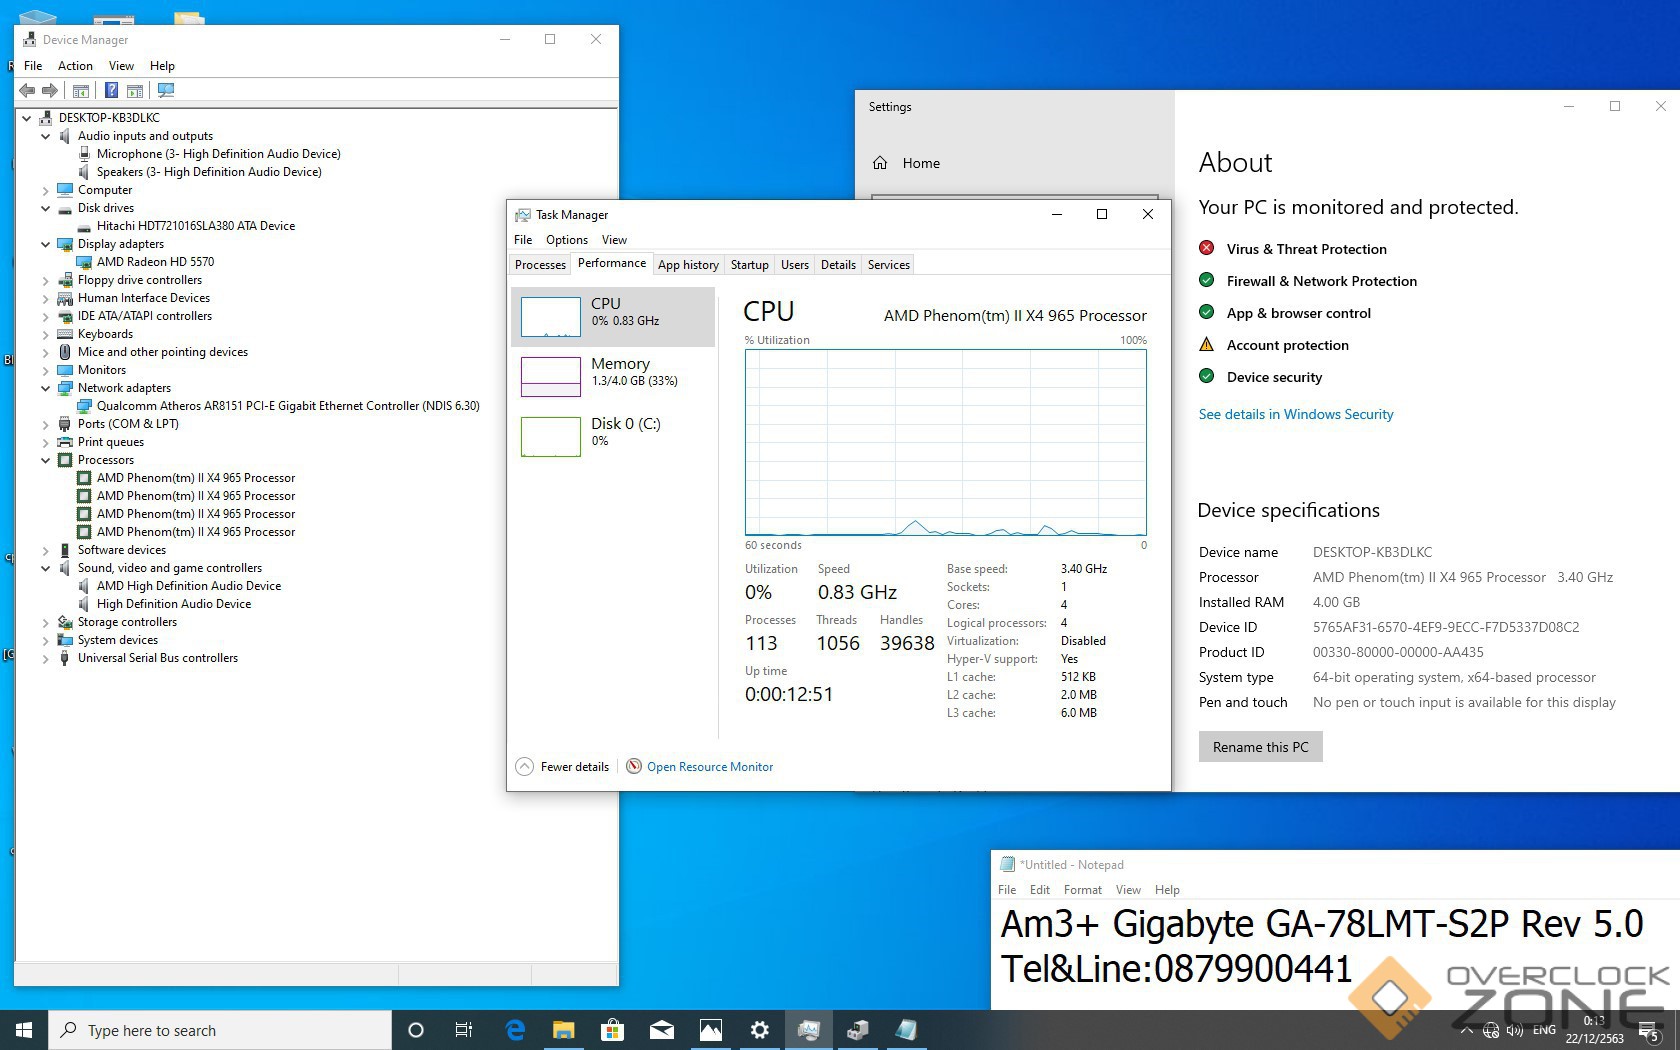Open Microsoft Store from the taskbar
The width and height of the screenshot is (1680, 1050).
(612, 1030)
